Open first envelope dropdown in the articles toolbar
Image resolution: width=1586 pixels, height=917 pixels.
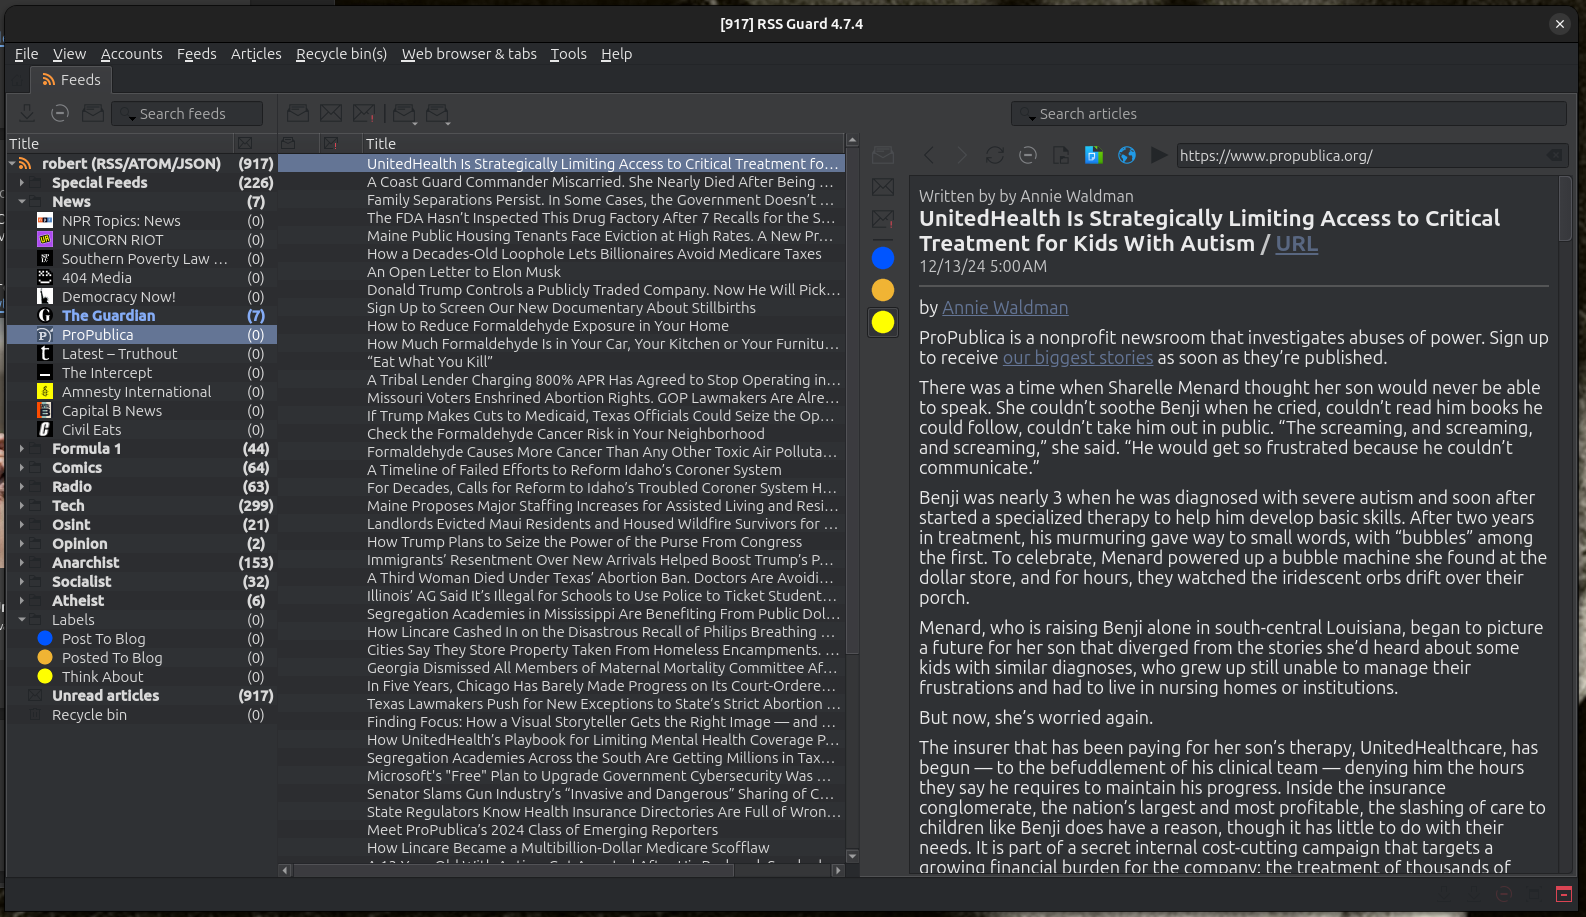tap(417, 124)
